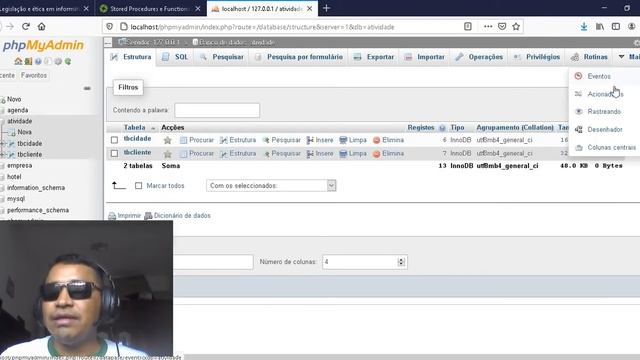The image size is (640, 360).
Task: Switch to the Importar tab
Action: (x=424, y=57)
